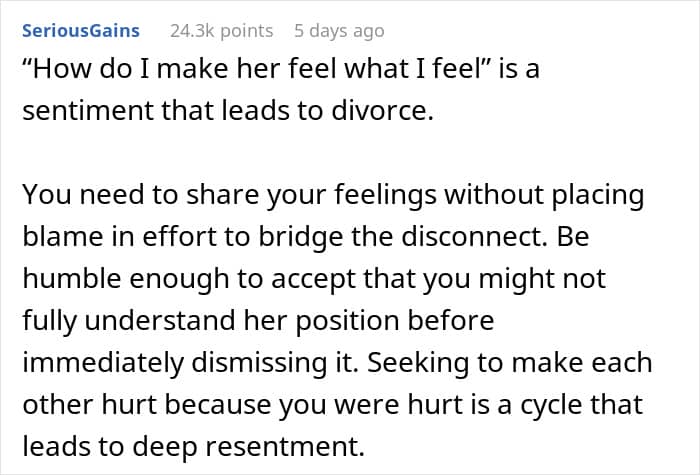The image size is (700, 475).
Task: Click the word 'divorce' in the first paragraph
Action: point(379,111)
